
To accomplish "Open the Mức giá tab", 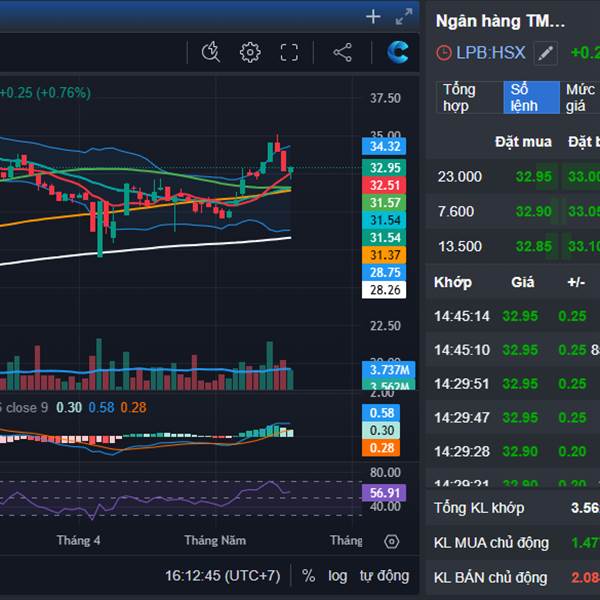I will pos(580,97).
